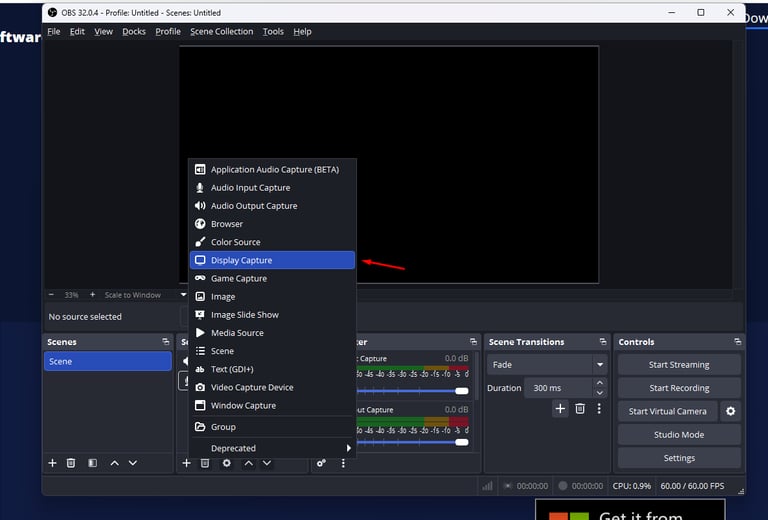Choose Browser source with the globe icon
The width and height of the screenshot is (768, 520).
click(272, 224)
